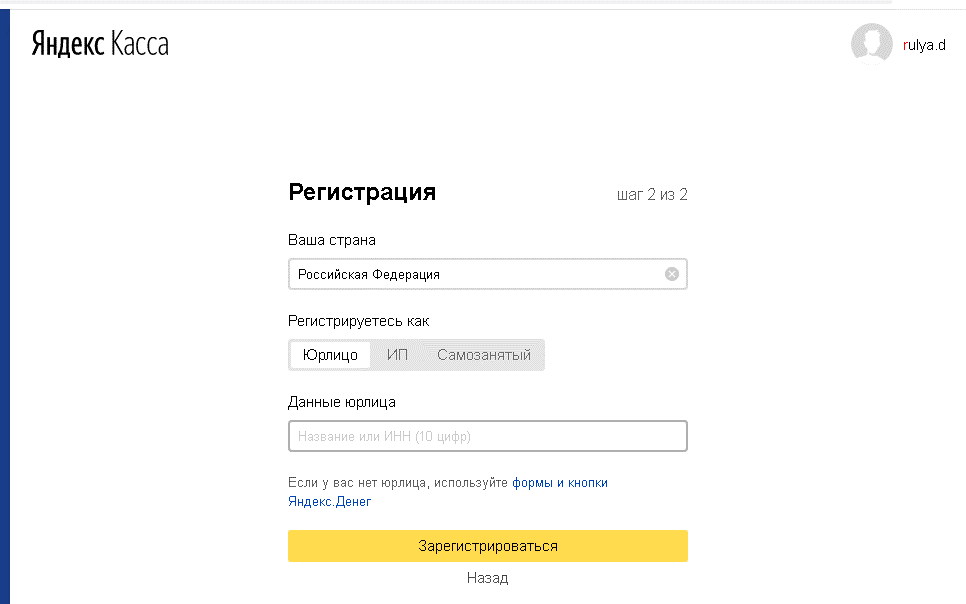Click the rulya.d account name
The image size is (966, 604).
tap(923, 46)
